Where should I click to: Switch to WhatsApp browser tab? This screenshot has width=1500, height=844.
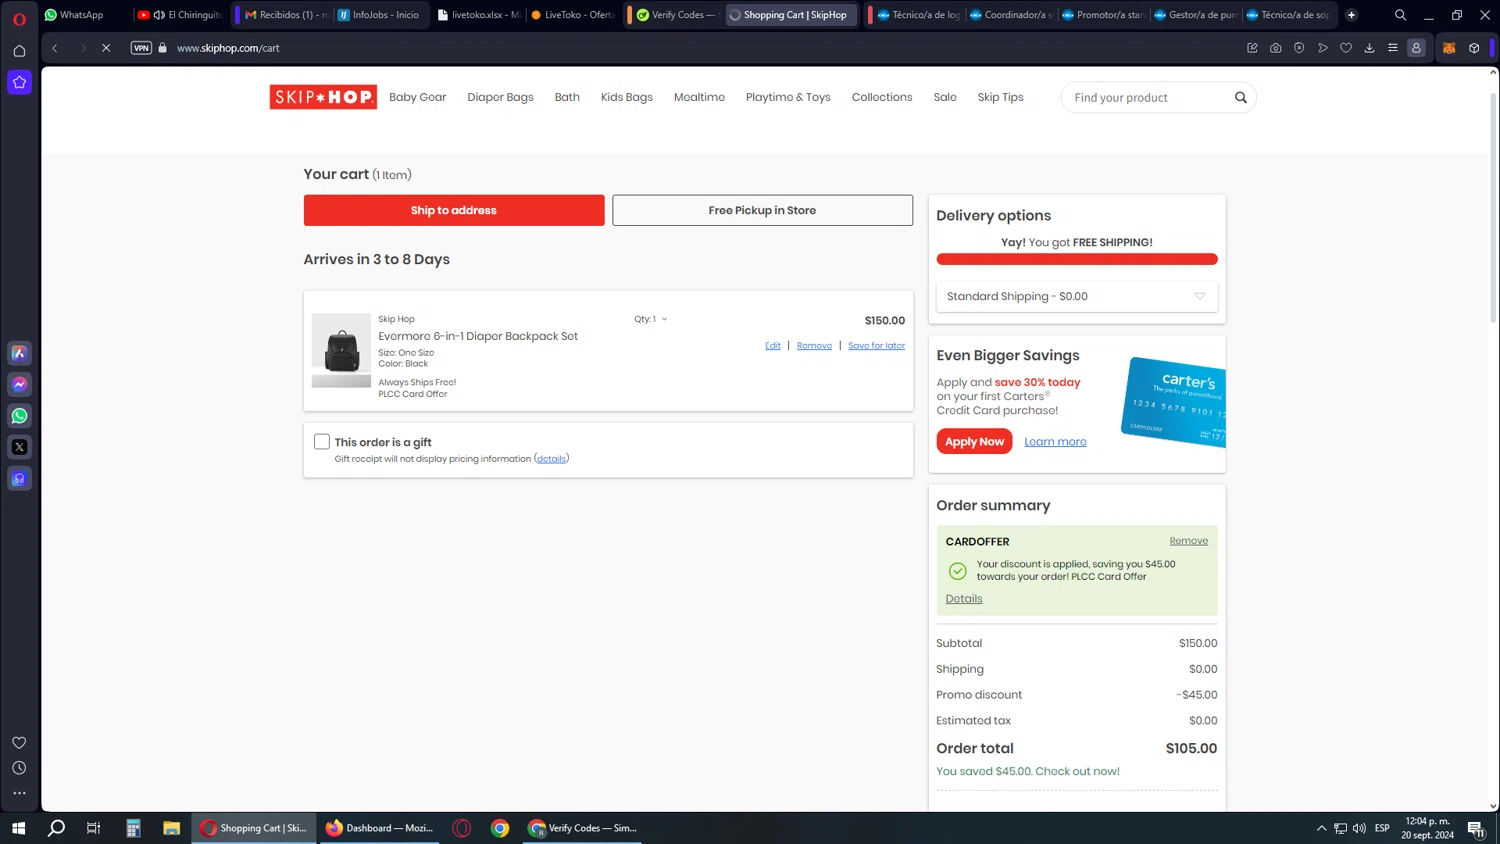82,15
